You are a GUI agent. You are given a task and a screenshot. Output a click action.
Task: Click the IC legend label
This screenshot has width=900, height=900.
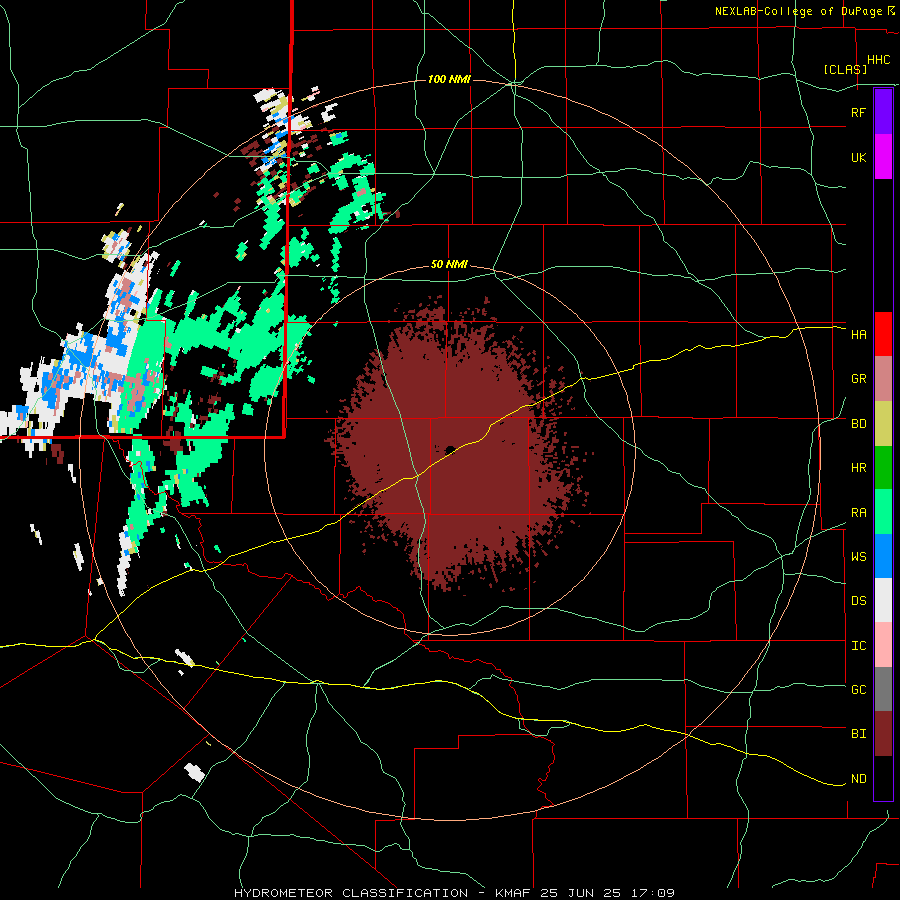[858, 646]
